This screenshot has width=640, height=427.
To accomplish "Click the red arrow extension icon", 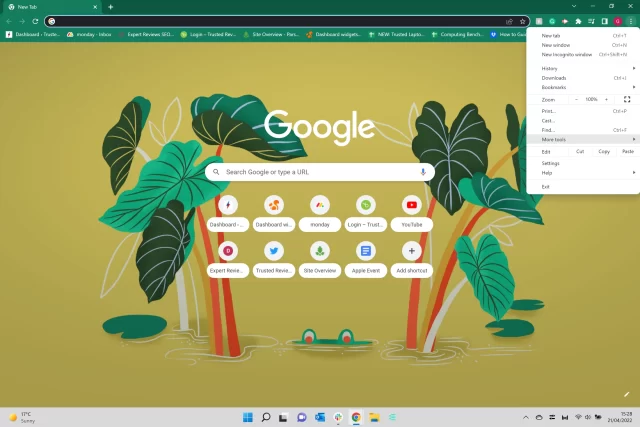I will click(x=565, y=21).
